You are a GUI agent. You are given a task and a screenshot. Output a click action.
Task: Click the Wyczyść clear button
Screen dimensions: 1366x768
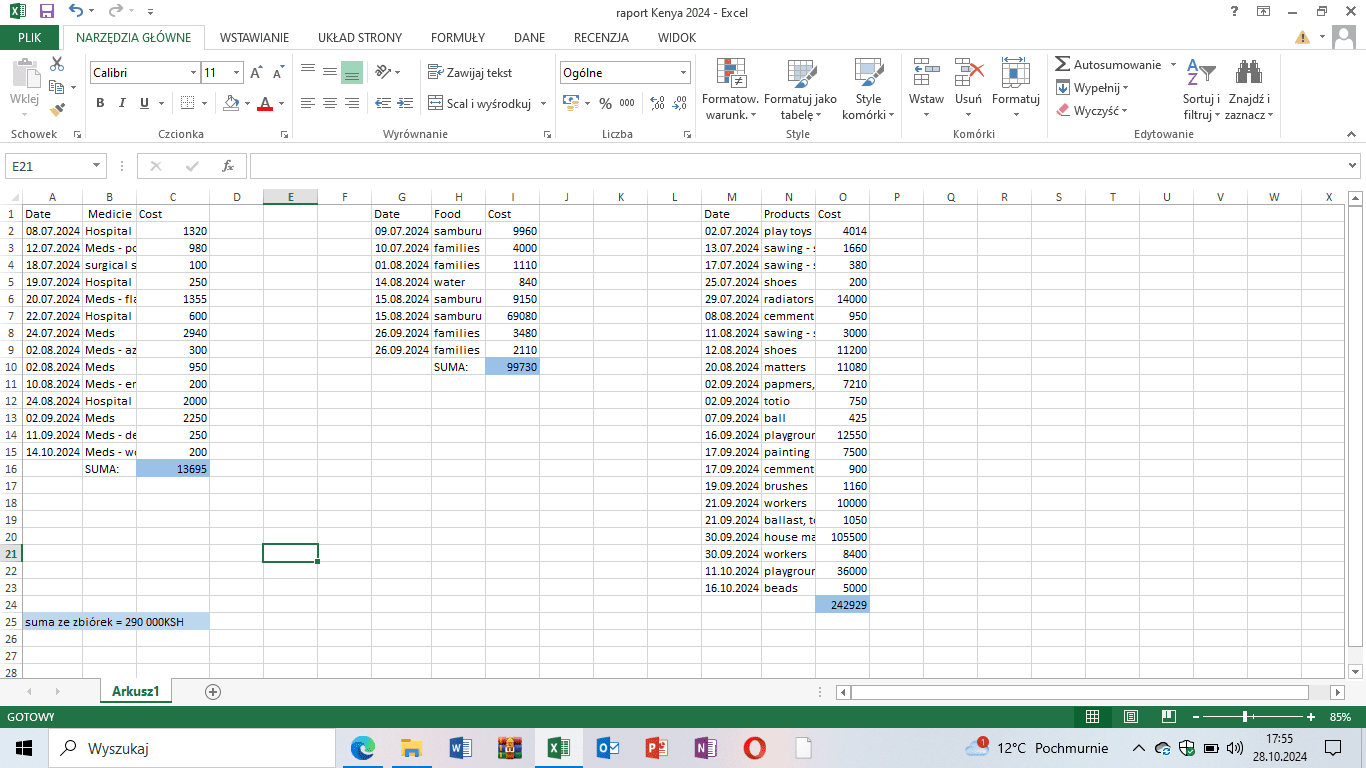tap(1092, 111)
